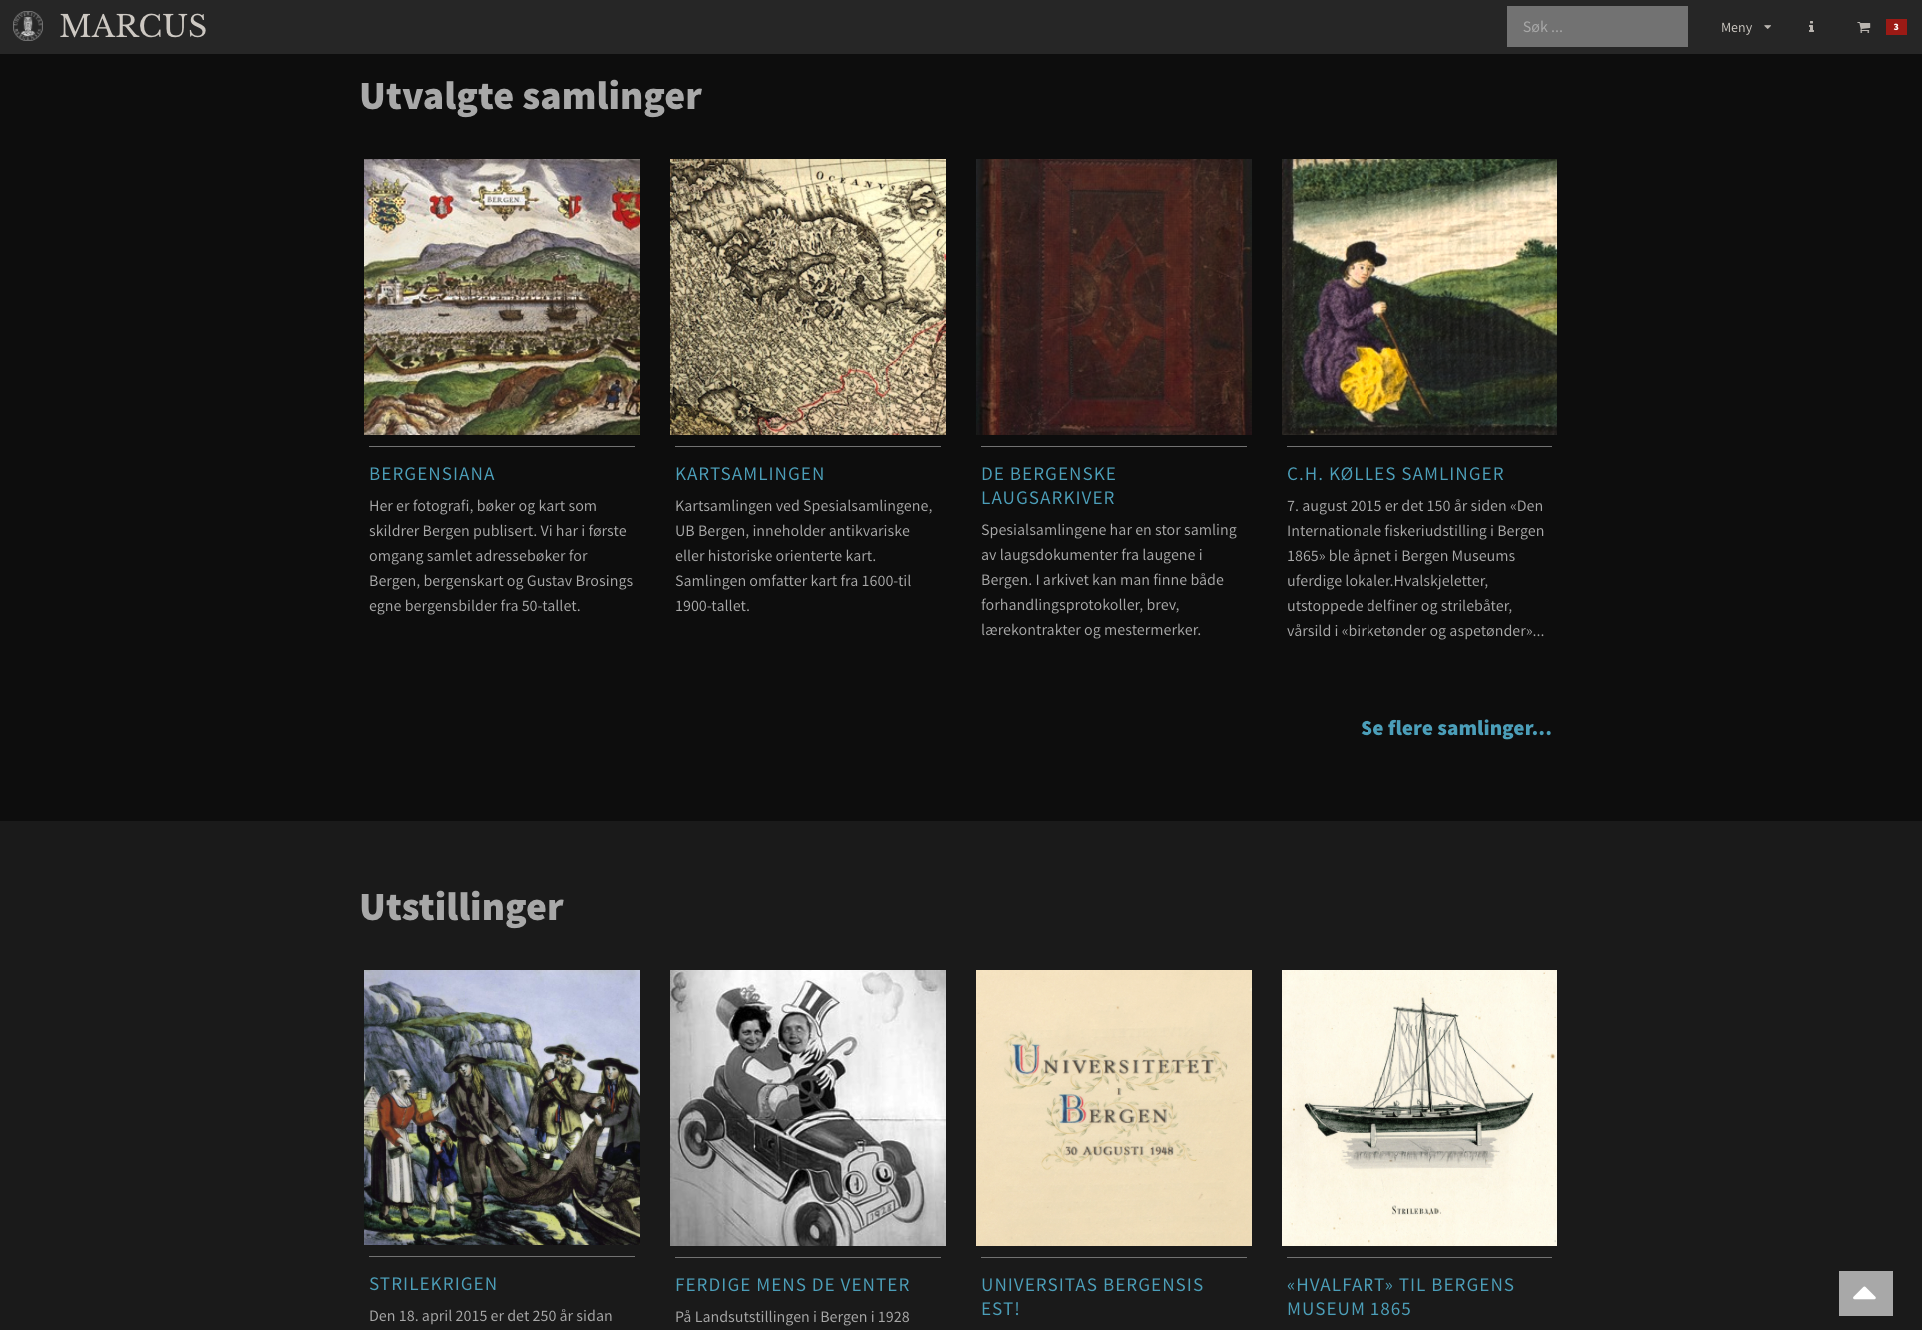
Task: Click the university seal logo icon
Action: click(28, 26)
